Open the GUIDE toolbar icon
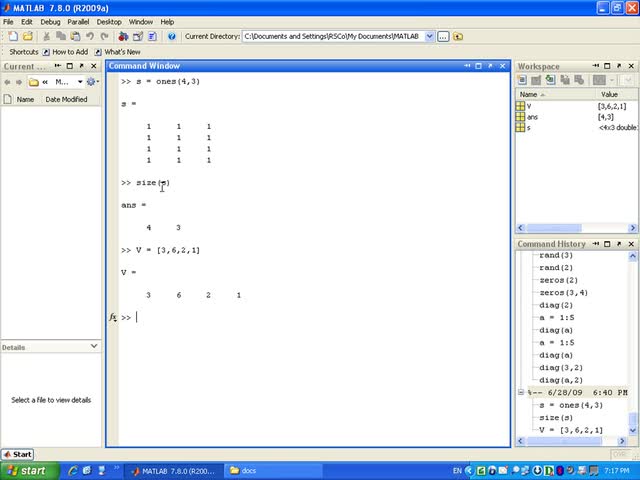 pos(138,36)
